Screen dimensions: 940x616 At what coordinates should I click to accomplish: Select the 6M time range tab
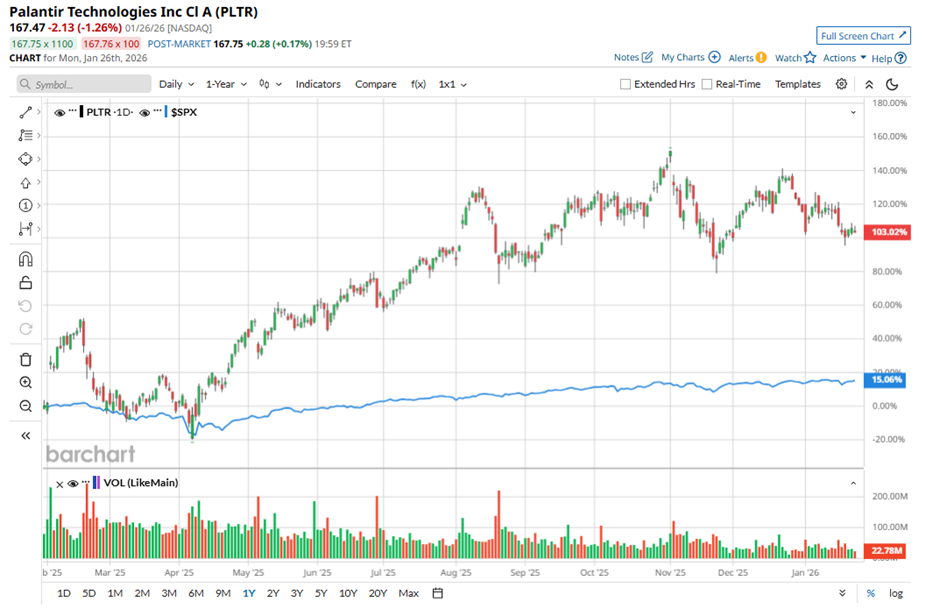pyautogui.click(x=195, y=593)
